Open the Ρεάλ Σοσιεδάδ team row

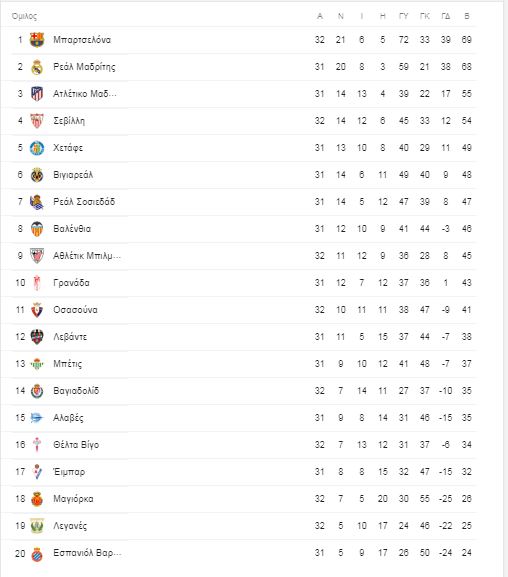pyautogui.click(x=243, y=202)
